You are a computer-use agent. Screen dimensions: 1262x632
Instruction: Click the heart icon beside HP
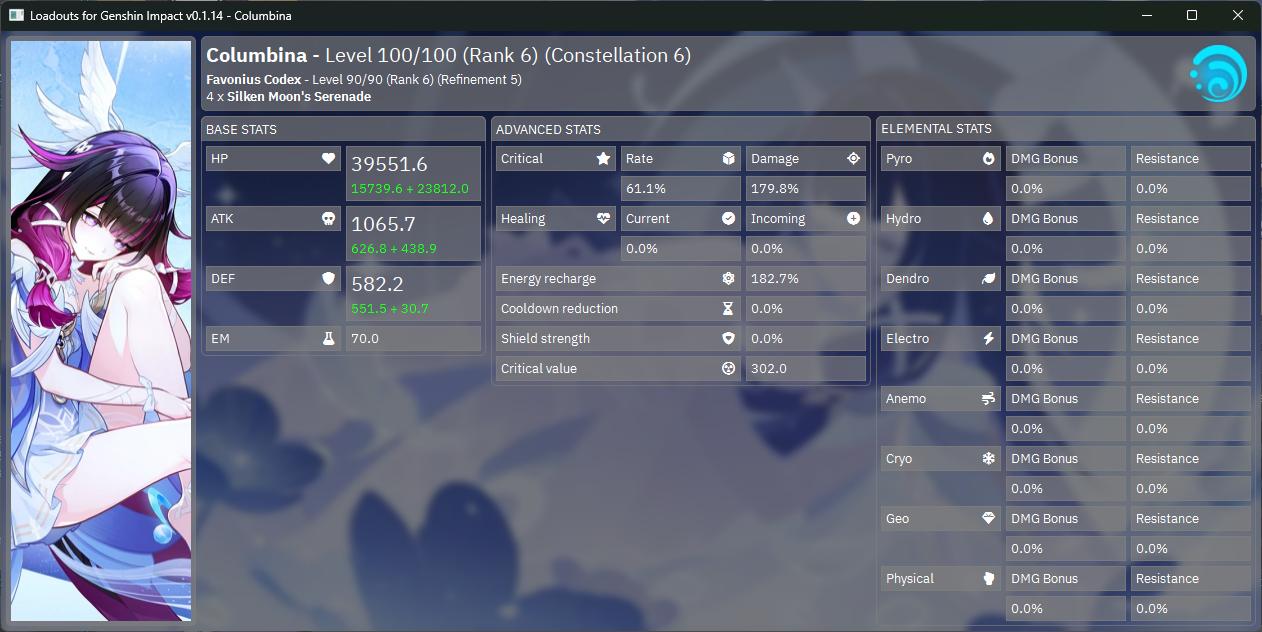pyautogui.click(x=328, y=159)
